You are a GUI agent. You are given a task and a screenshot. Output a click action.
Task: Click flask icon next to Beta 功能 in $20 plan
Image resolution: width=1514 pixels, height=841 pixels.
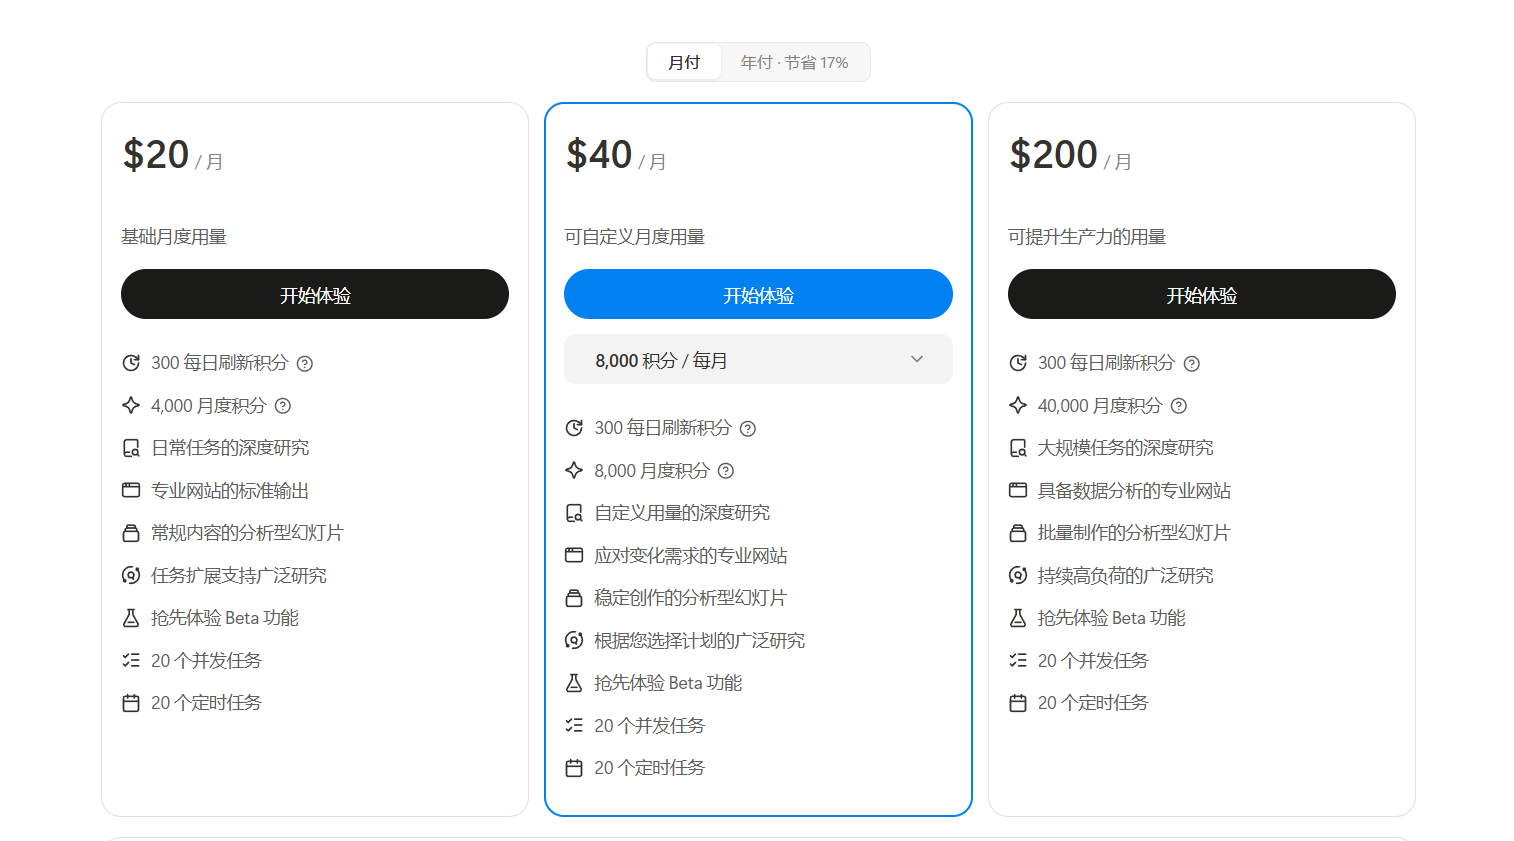[x=131, y=618]
